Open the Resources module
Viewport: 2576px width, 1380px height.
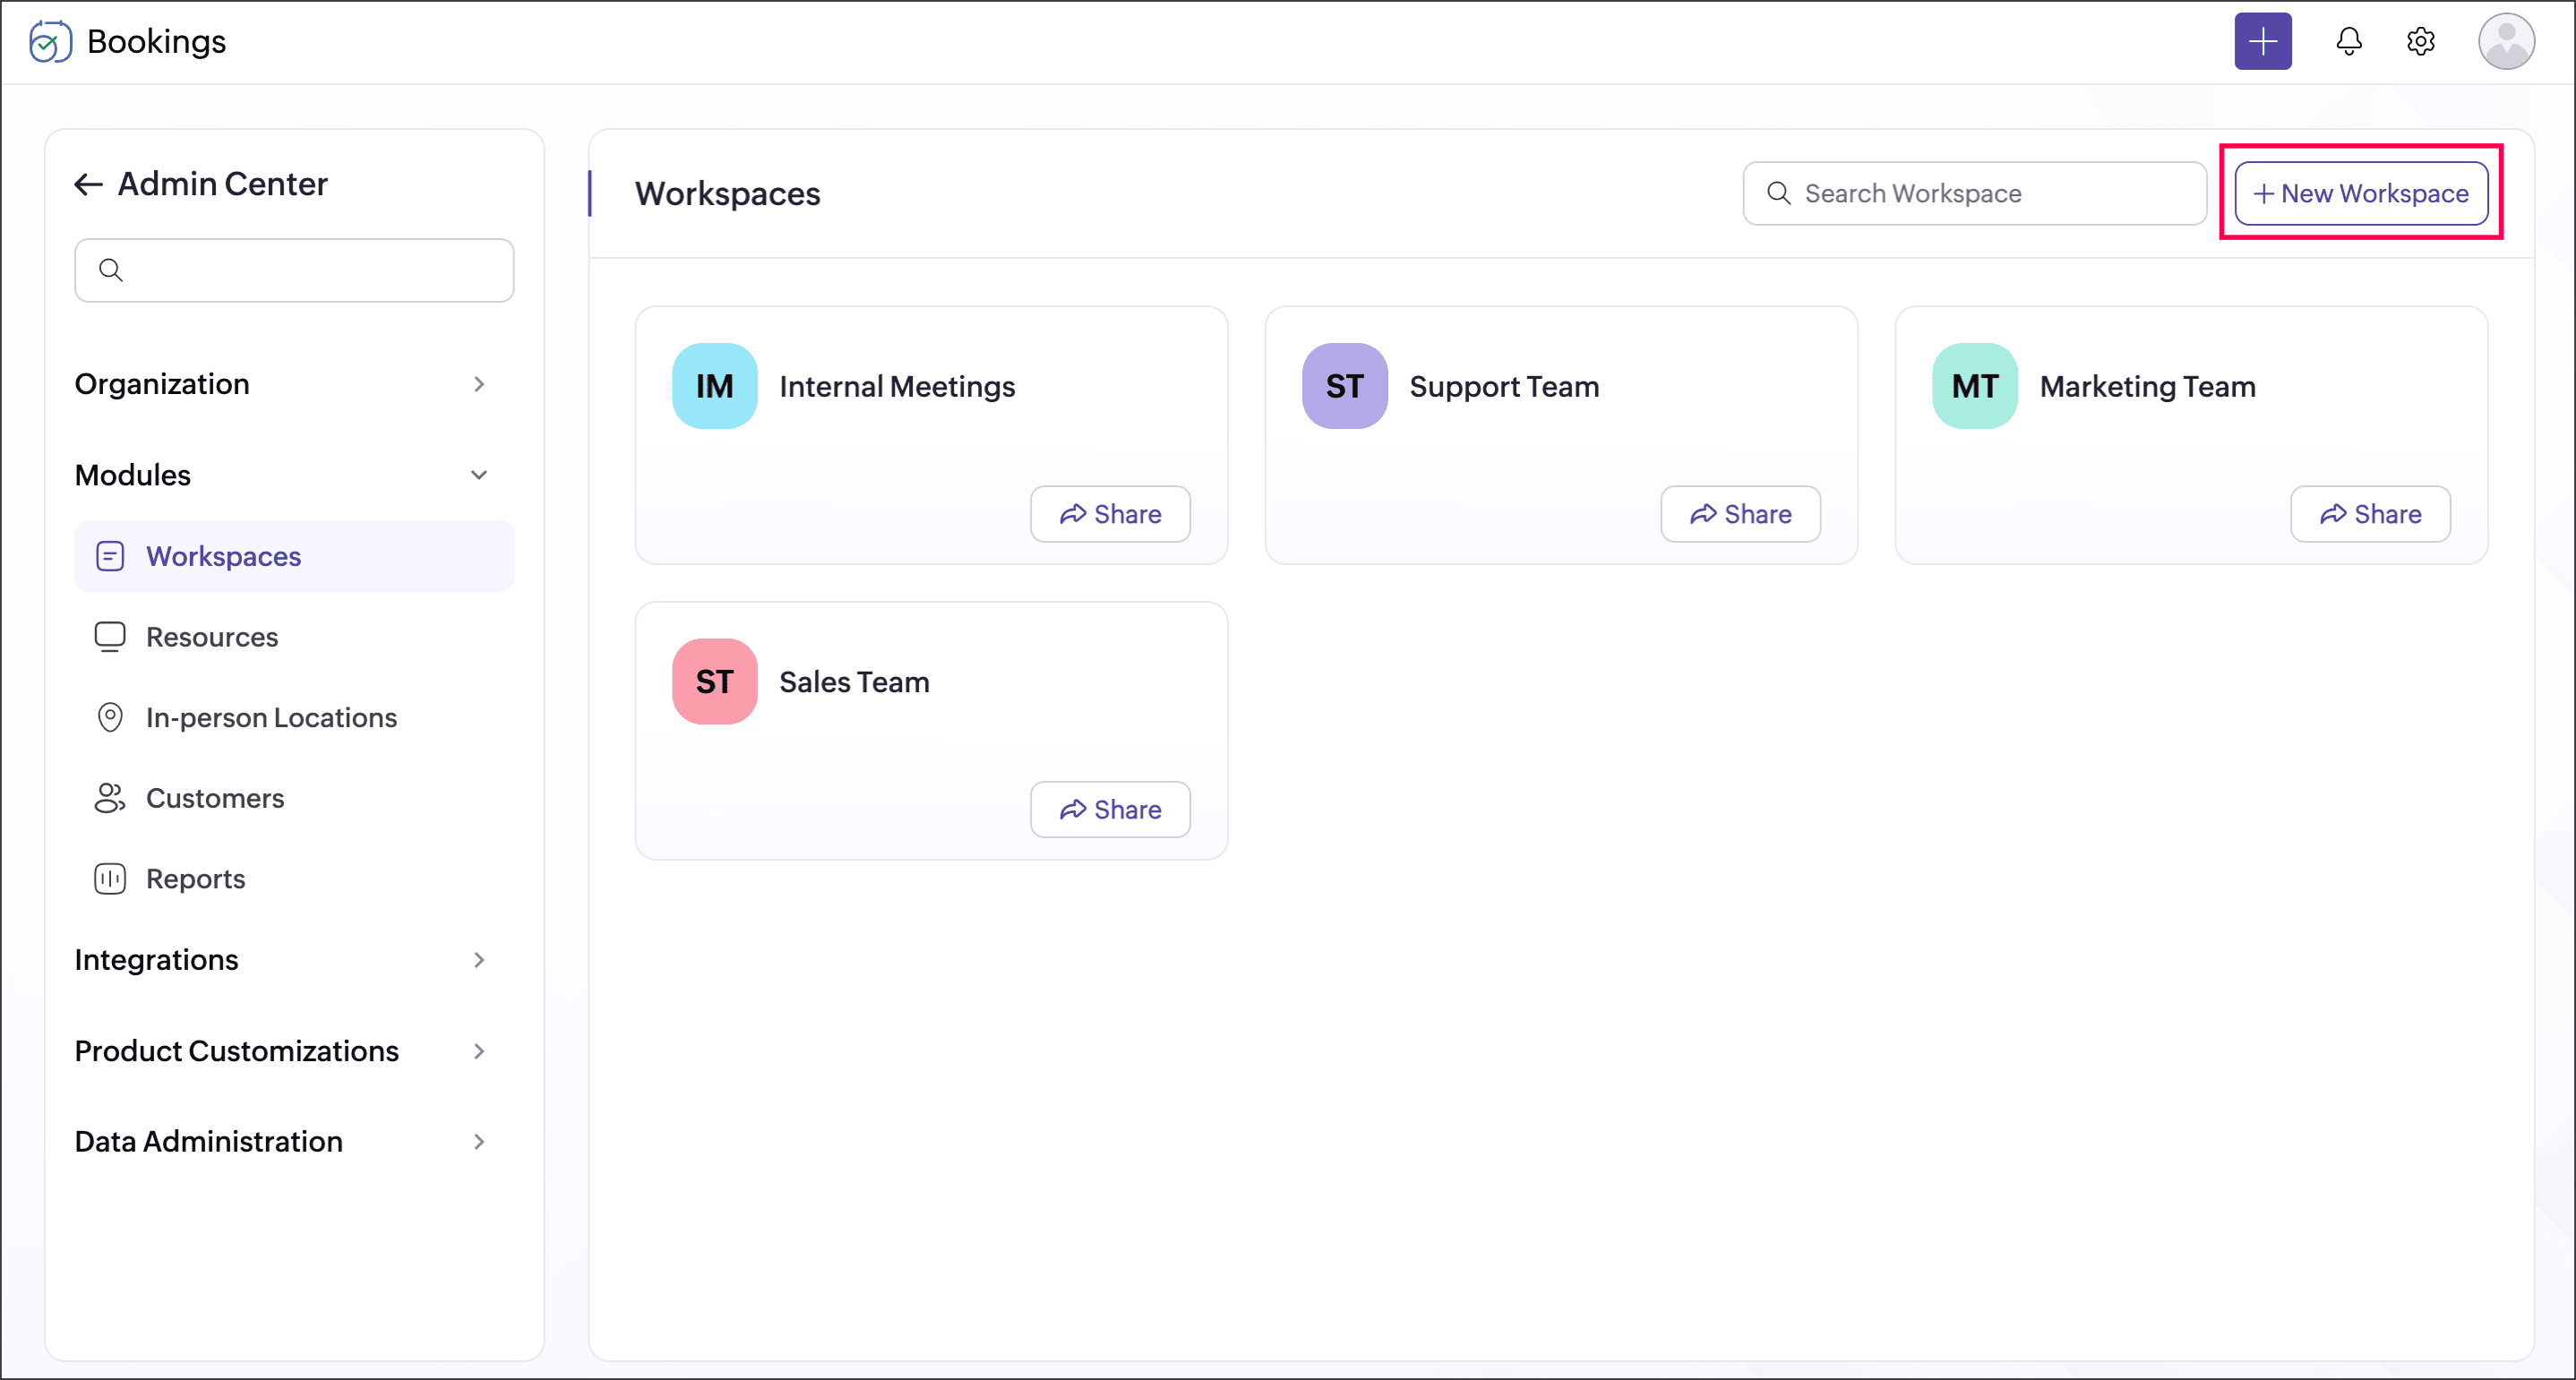point(211,637)
